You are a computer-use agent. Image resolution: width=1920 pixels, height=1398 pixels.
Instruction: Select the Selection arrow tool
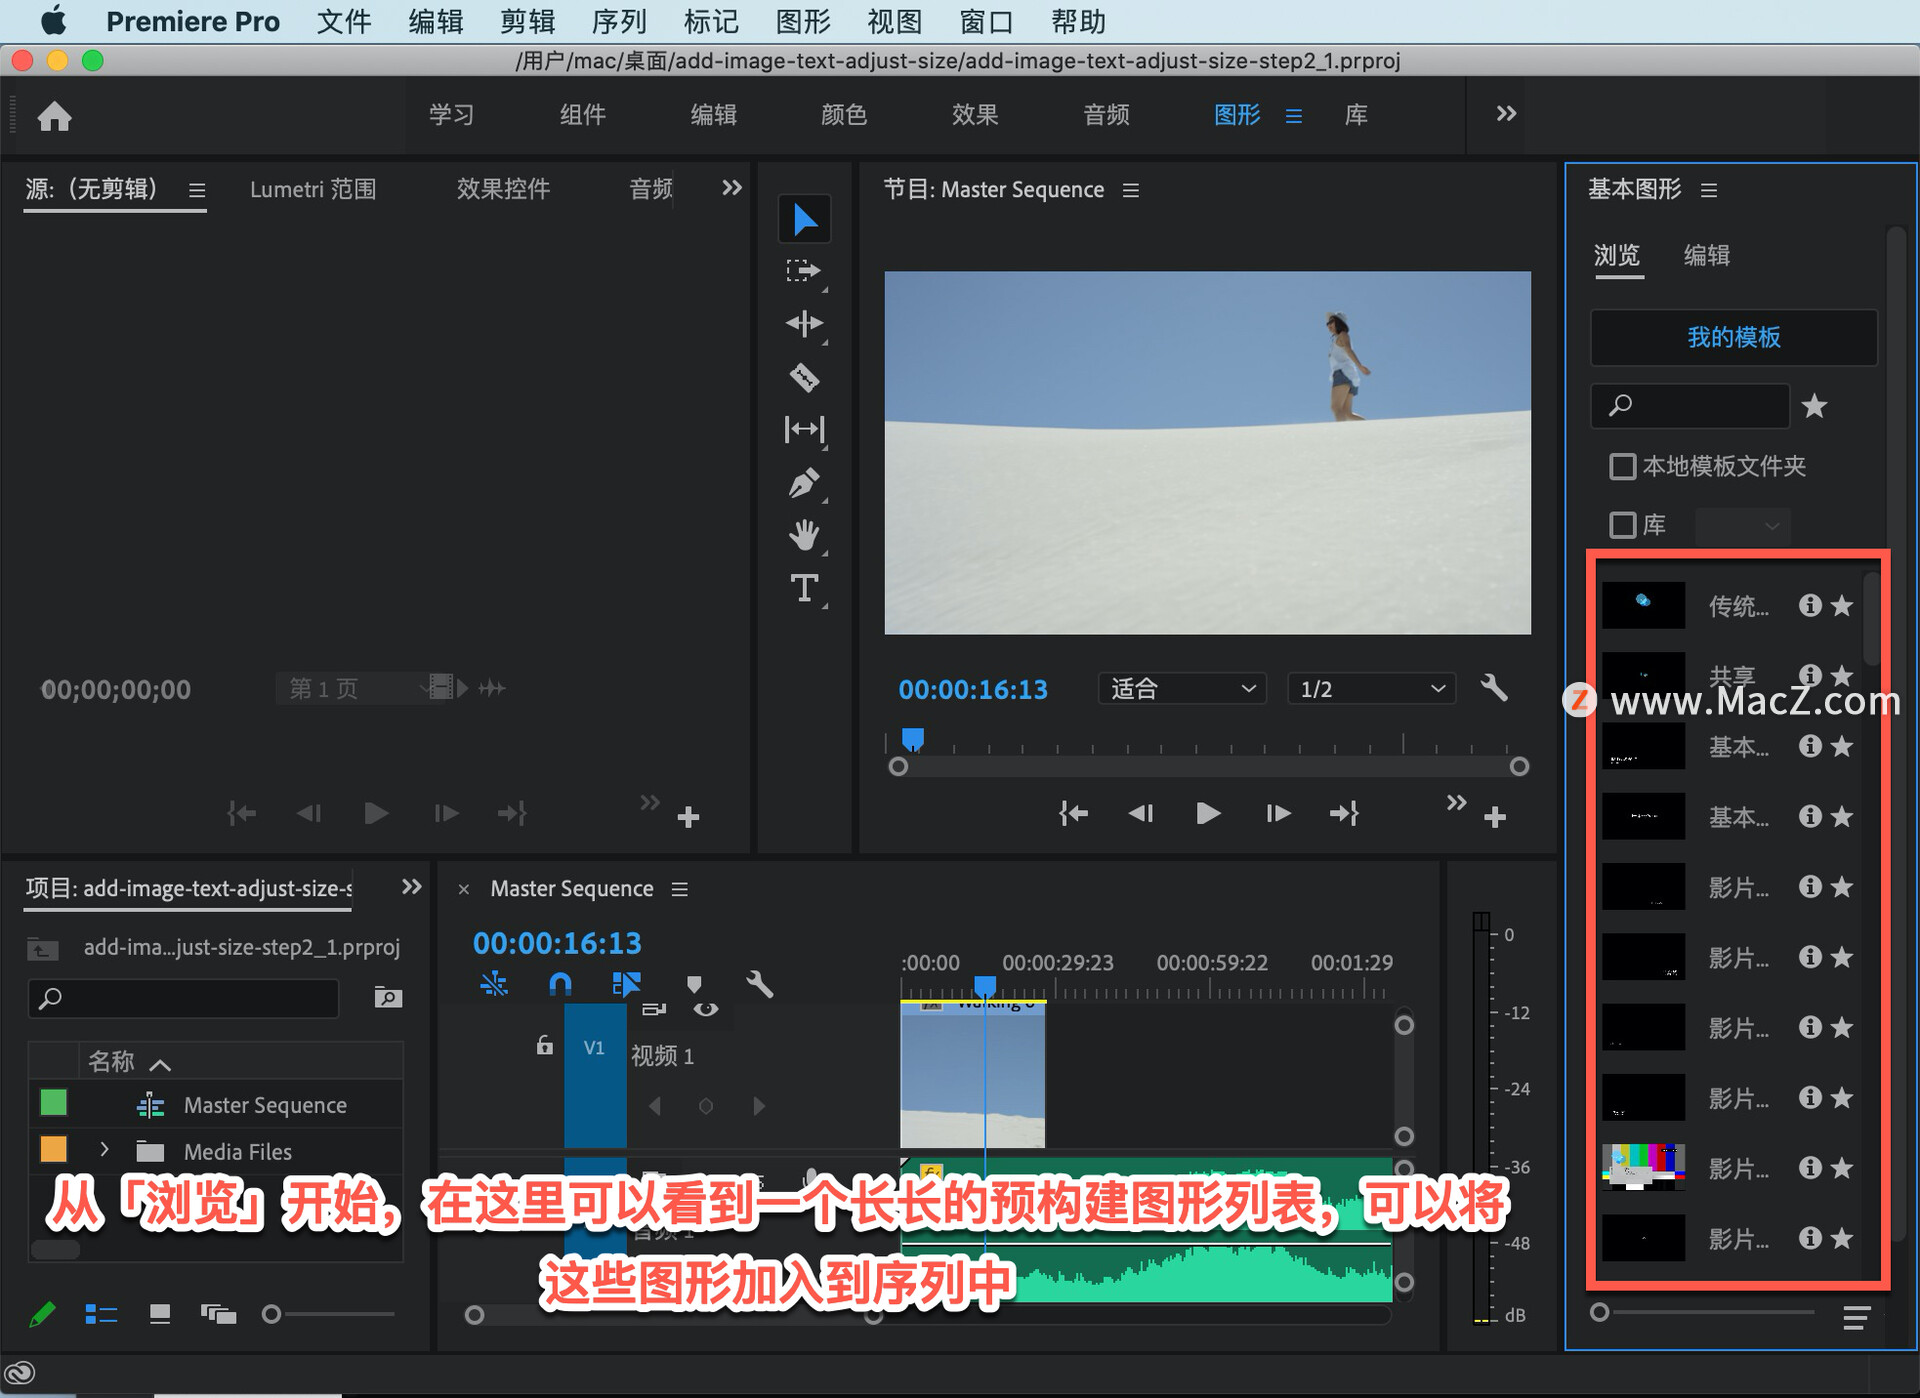pos(805,219)
